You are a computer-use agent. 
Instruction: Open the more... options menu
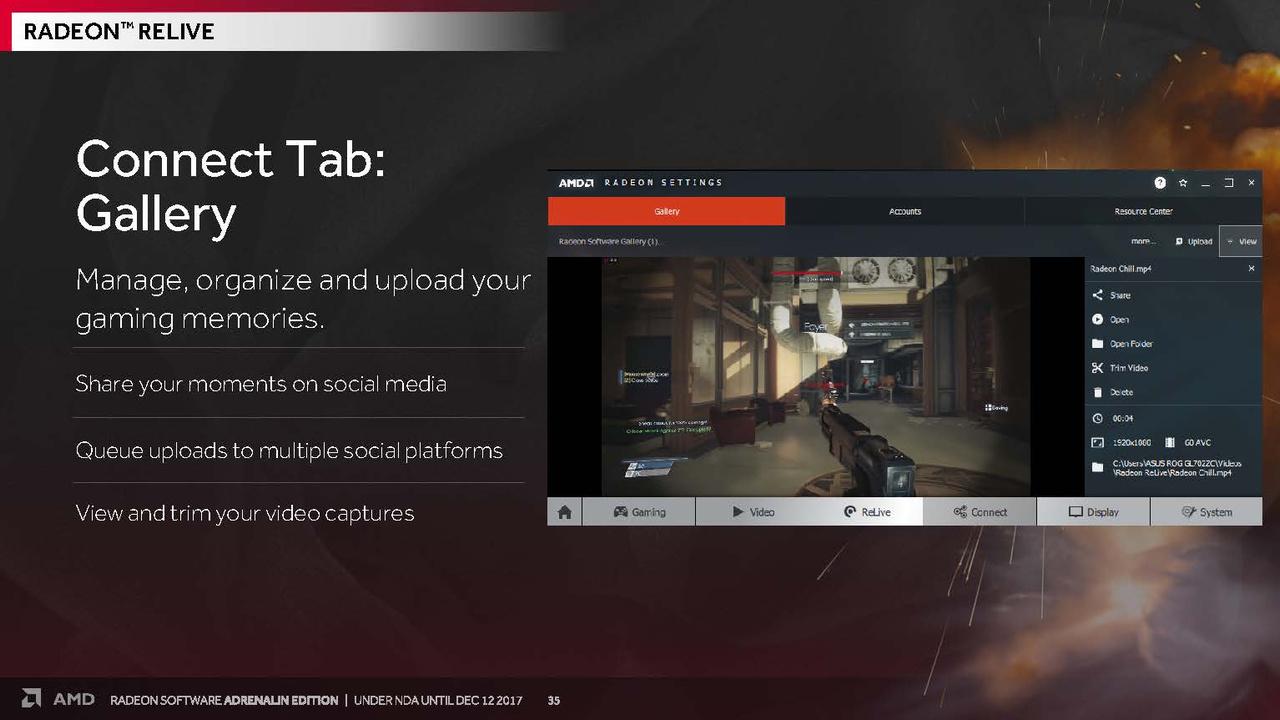point(1143,241)
